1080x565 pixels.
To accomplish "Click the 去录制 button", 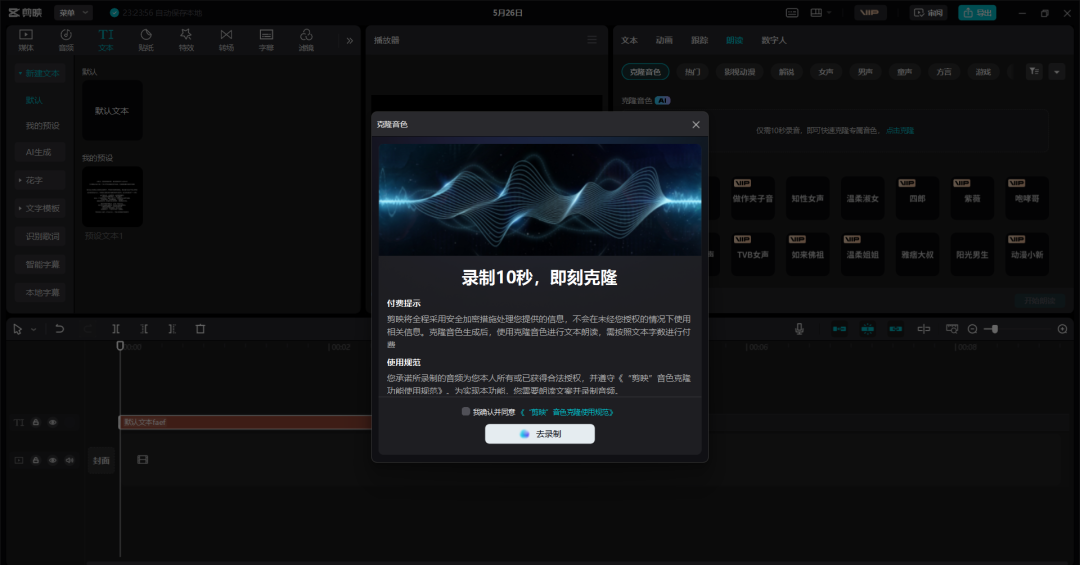I will [x=540, y=433].
